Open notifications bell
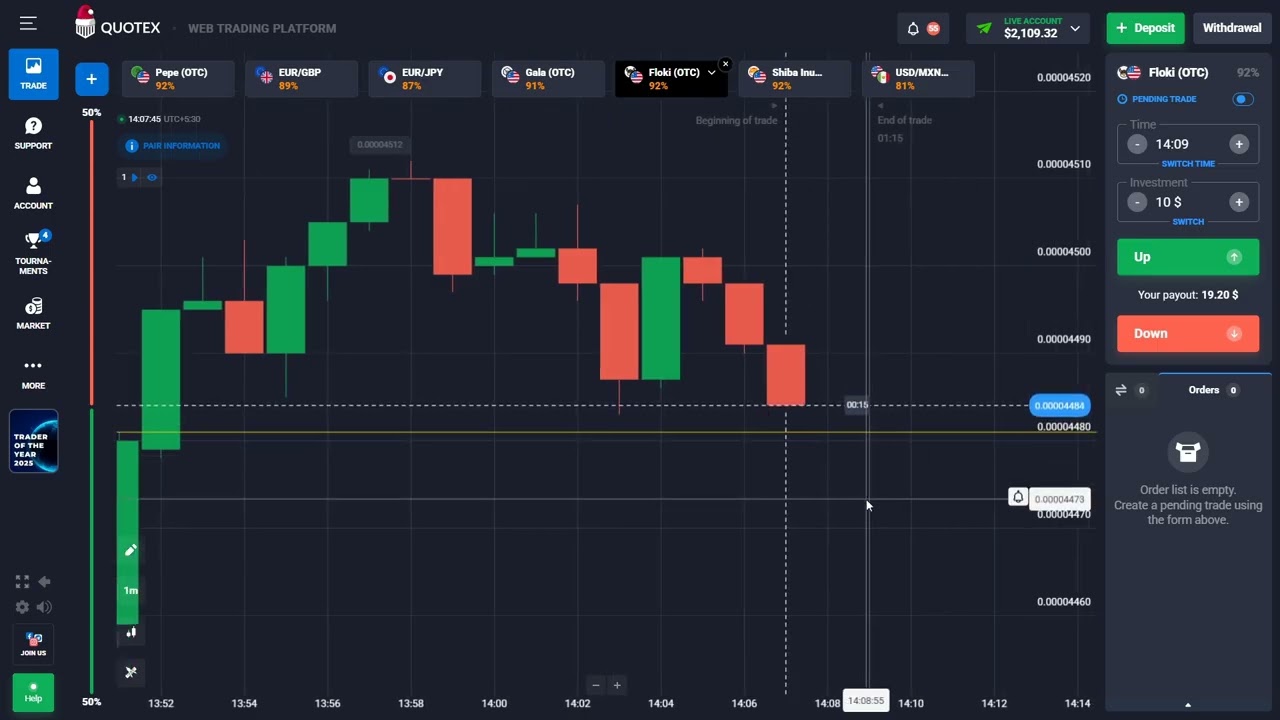The image size is (1280, 720). coord(913,28)
